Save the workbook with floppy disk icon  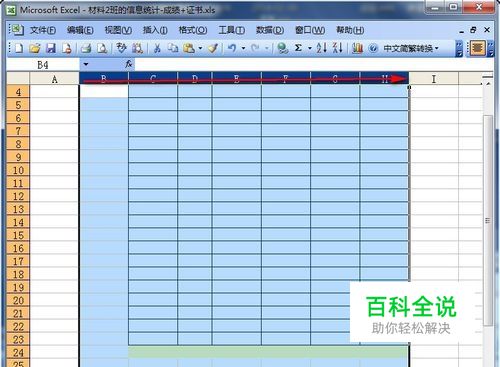point(51,48)
